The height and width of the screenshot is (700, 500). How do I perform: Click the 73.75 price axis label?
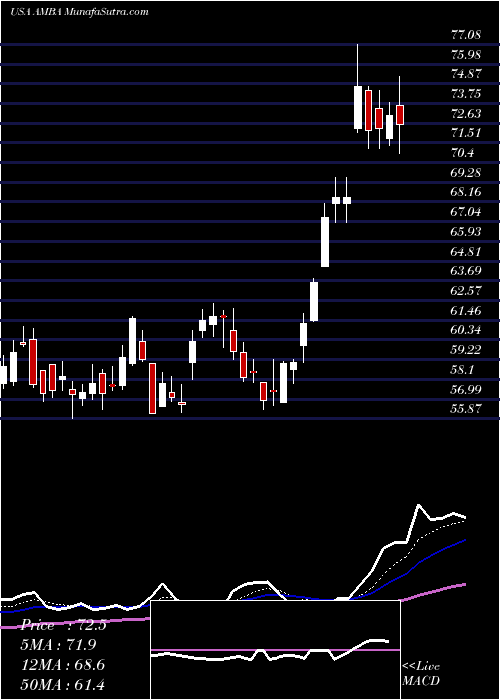tap(467, 94)
